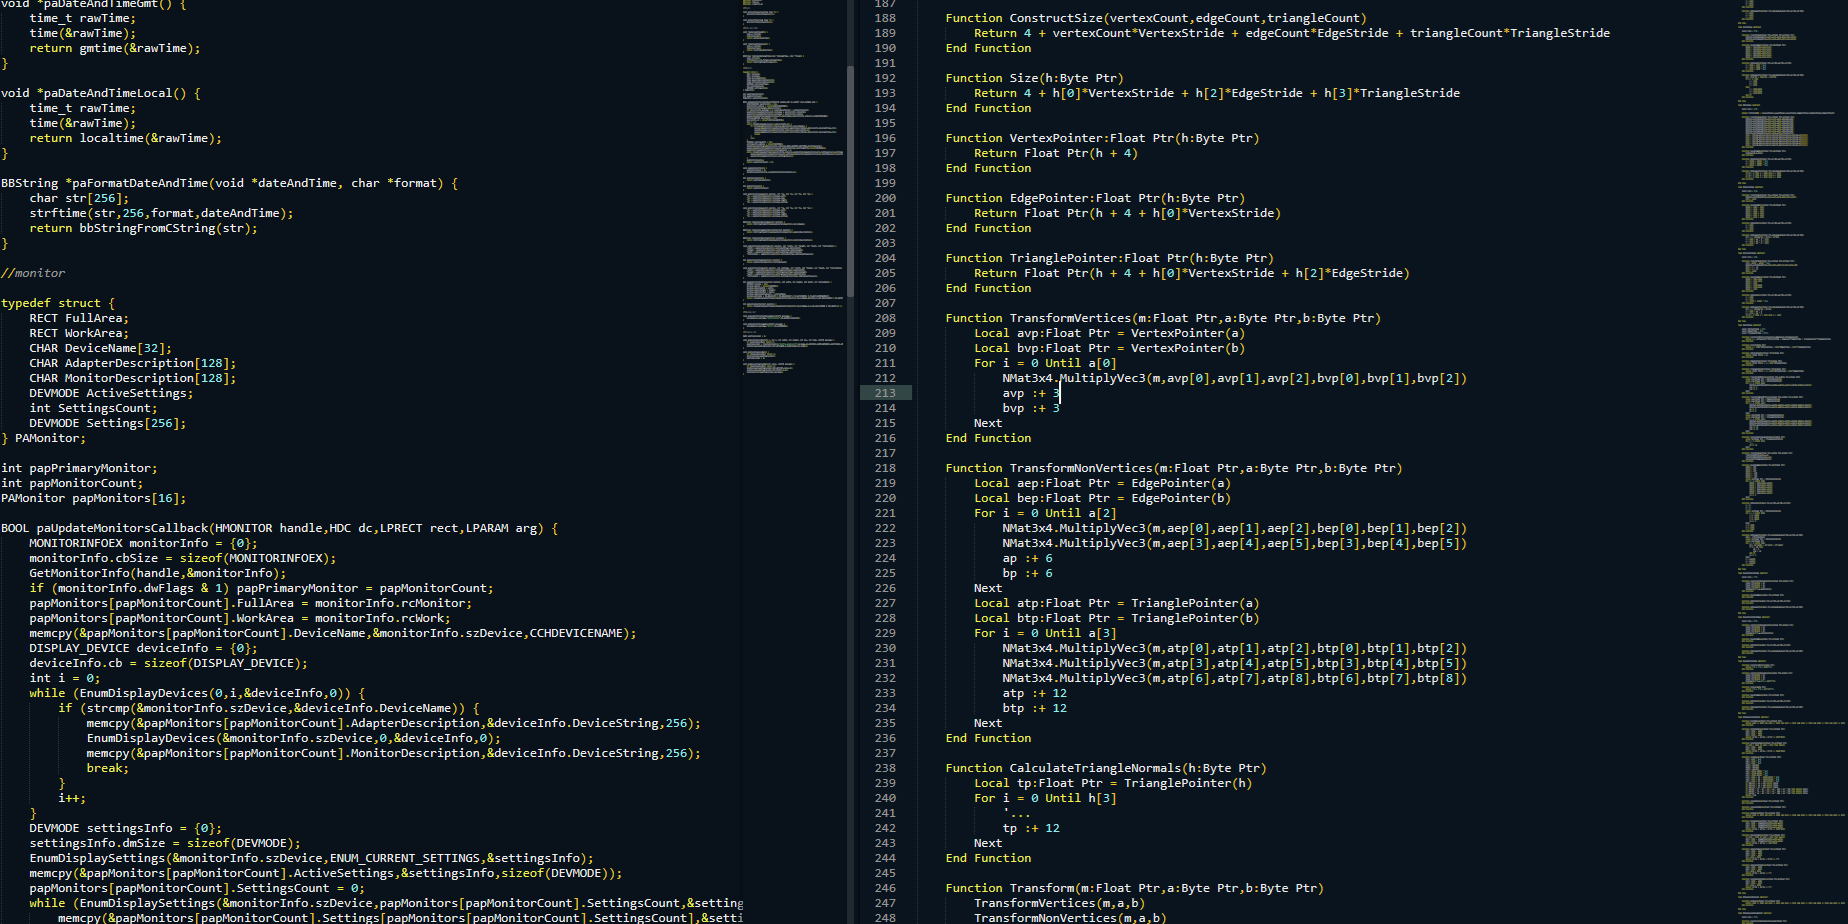This screenshot has height=924, width=1848.
Task: Click 'Function ConstructSize' declaration line
Action: pos(1156,18)
